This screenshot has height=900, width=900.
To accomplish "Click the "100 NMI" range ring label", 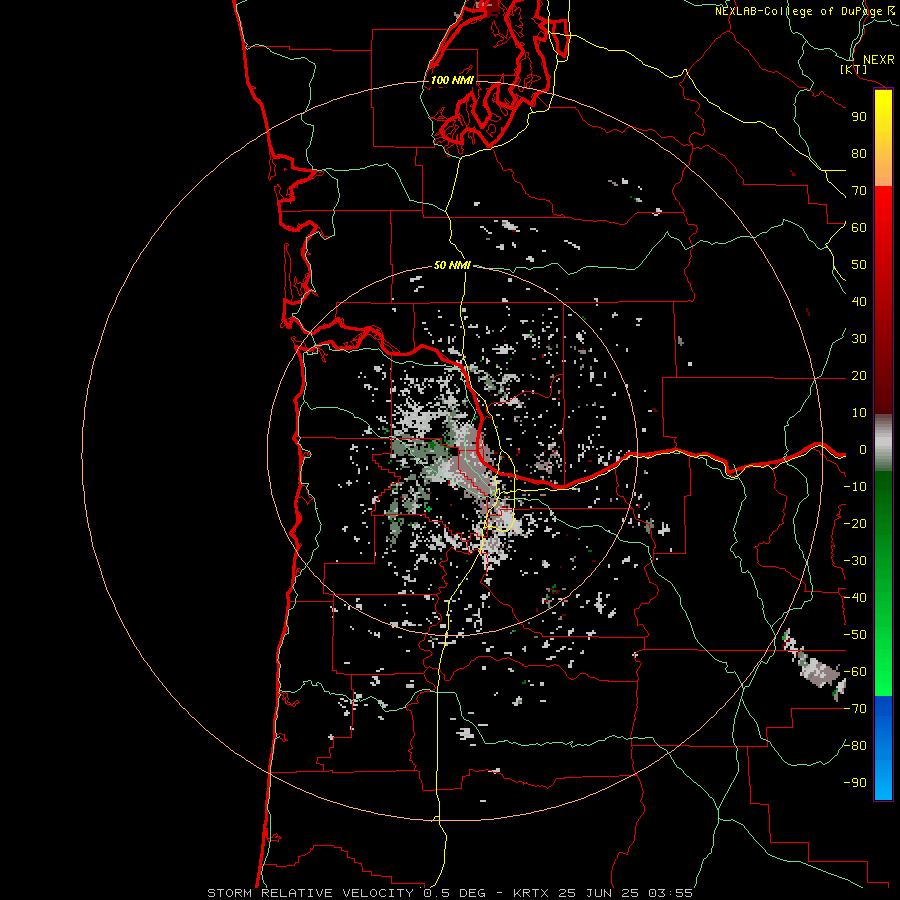I will [x=452, y=80].
